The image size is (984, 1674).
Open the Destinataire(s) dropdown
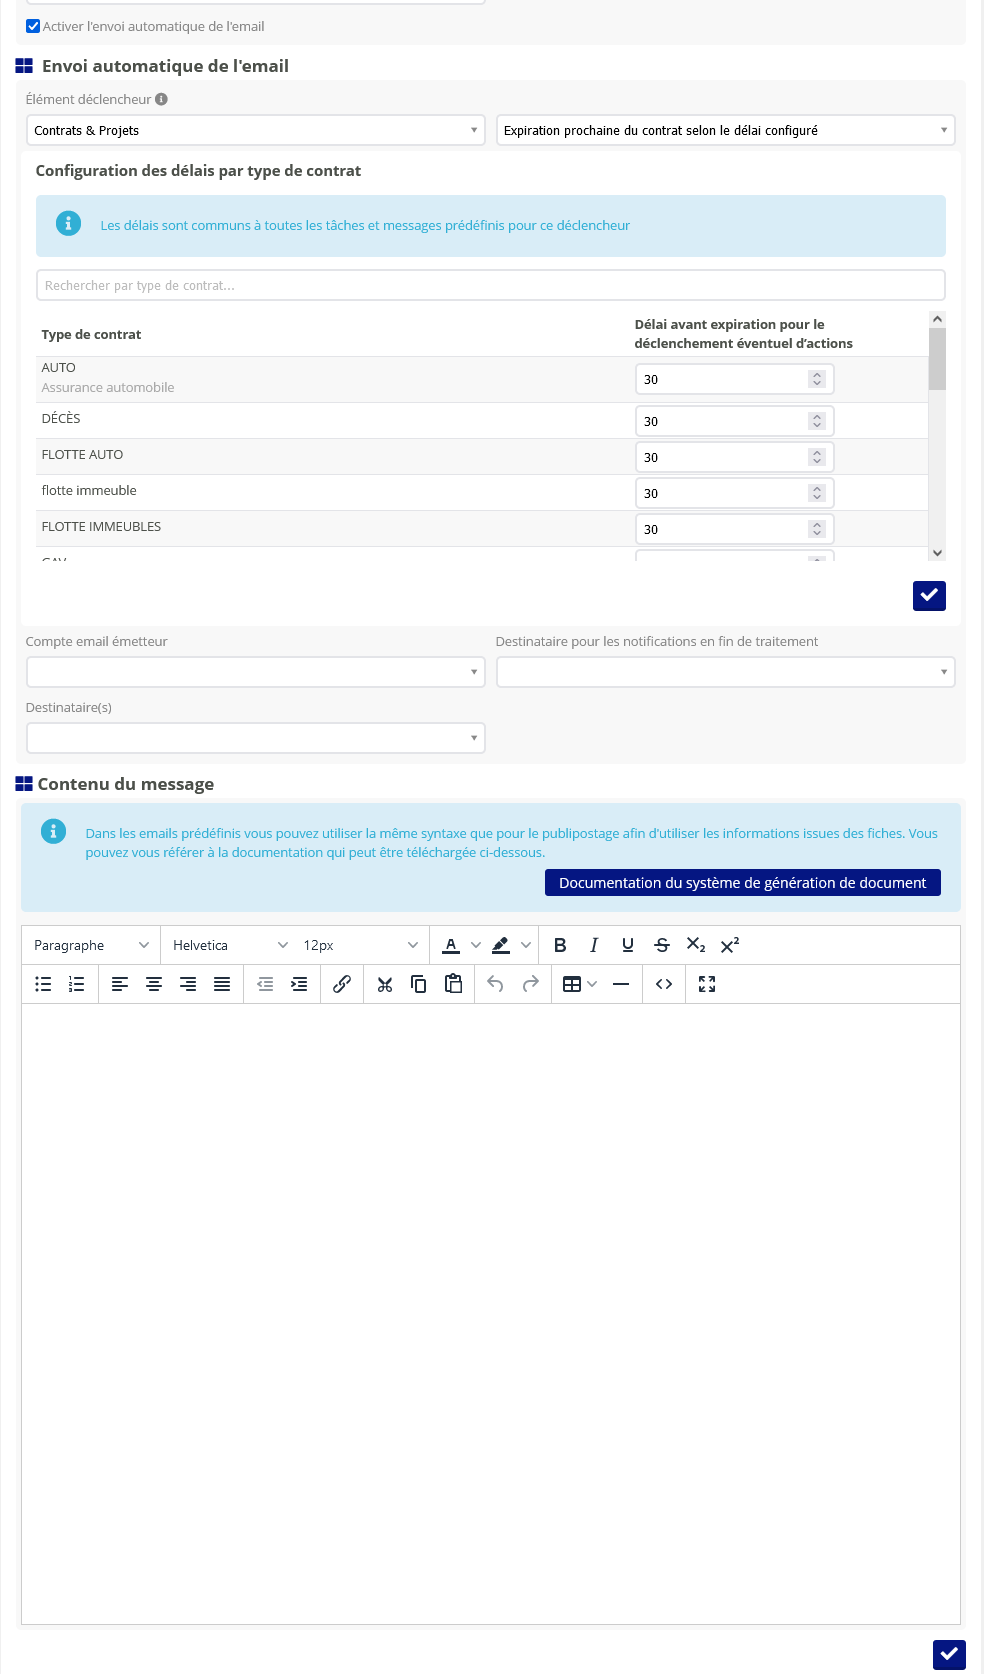(255, 738)
